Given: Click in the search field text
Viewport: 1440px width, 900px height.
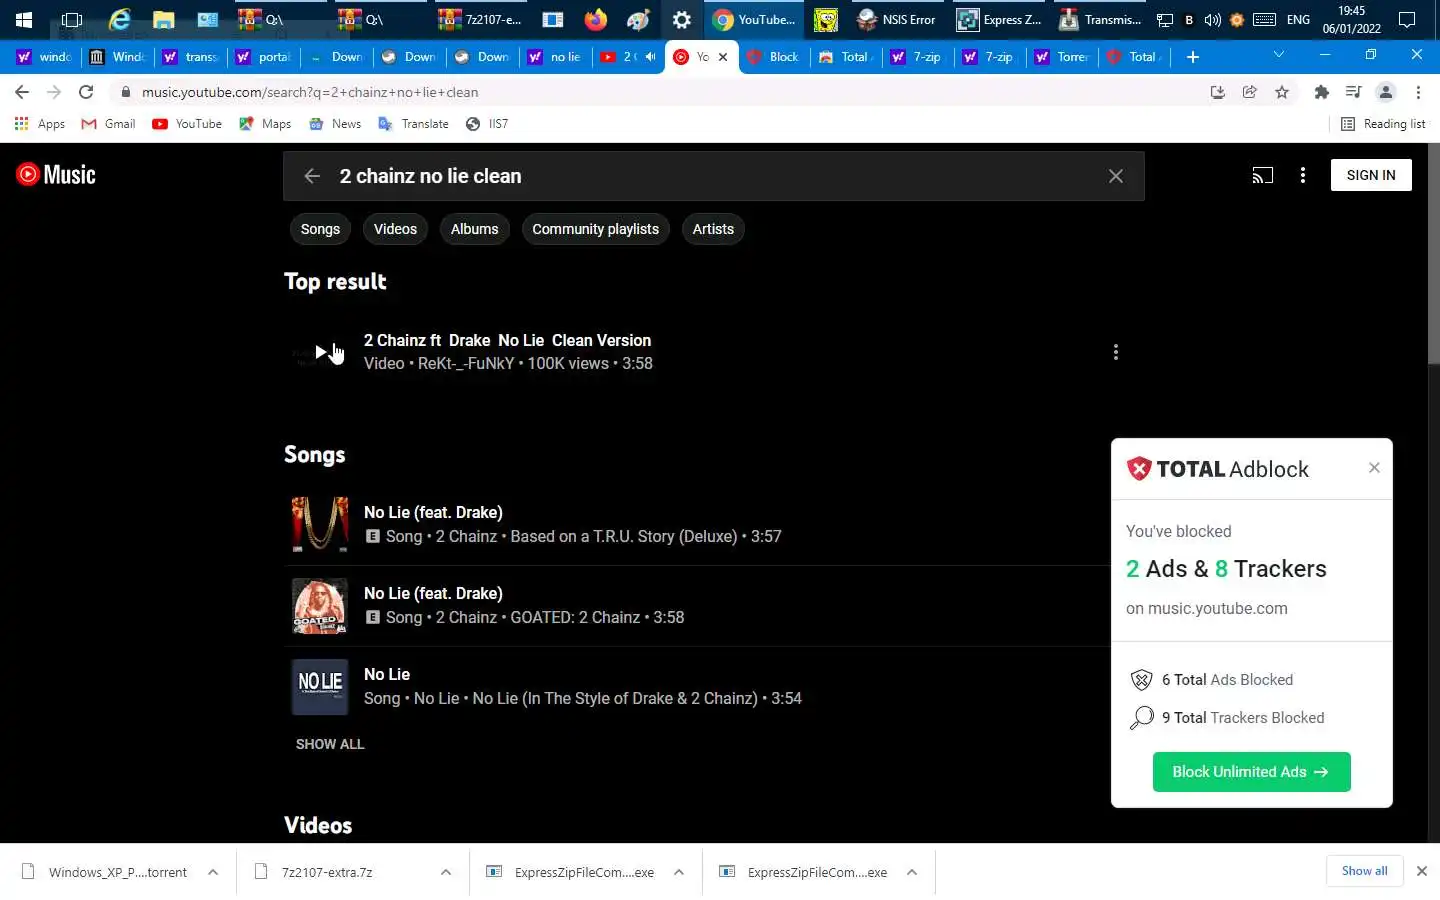Looking at the screenshot, I should (x=430, y=176).
